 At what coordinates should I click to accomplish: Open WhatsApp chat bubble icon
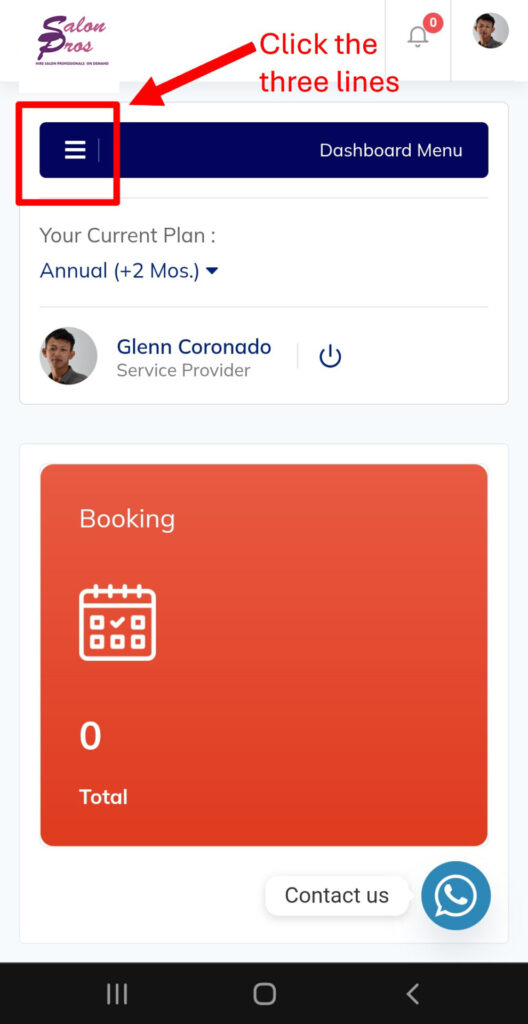pos(455,895)
